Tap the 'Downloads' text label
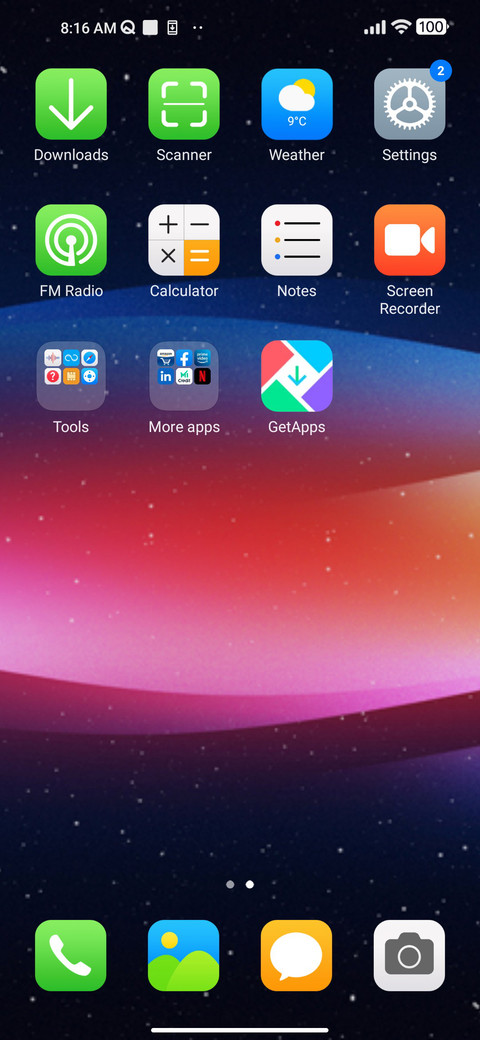This screenshot has height=1040, width=480. pyautogui.click(x=71, y=155)
